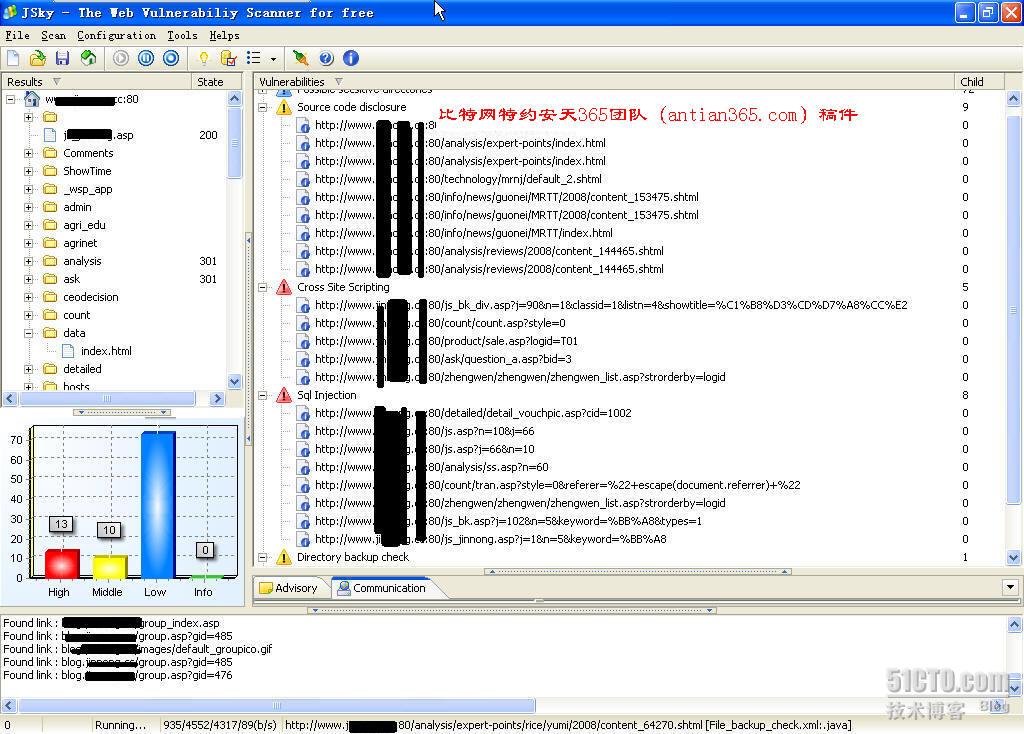Image resolution: width=1024 pixels, height=734 pixels.
Task: Collapse the data folder
Action: point(28,333)
